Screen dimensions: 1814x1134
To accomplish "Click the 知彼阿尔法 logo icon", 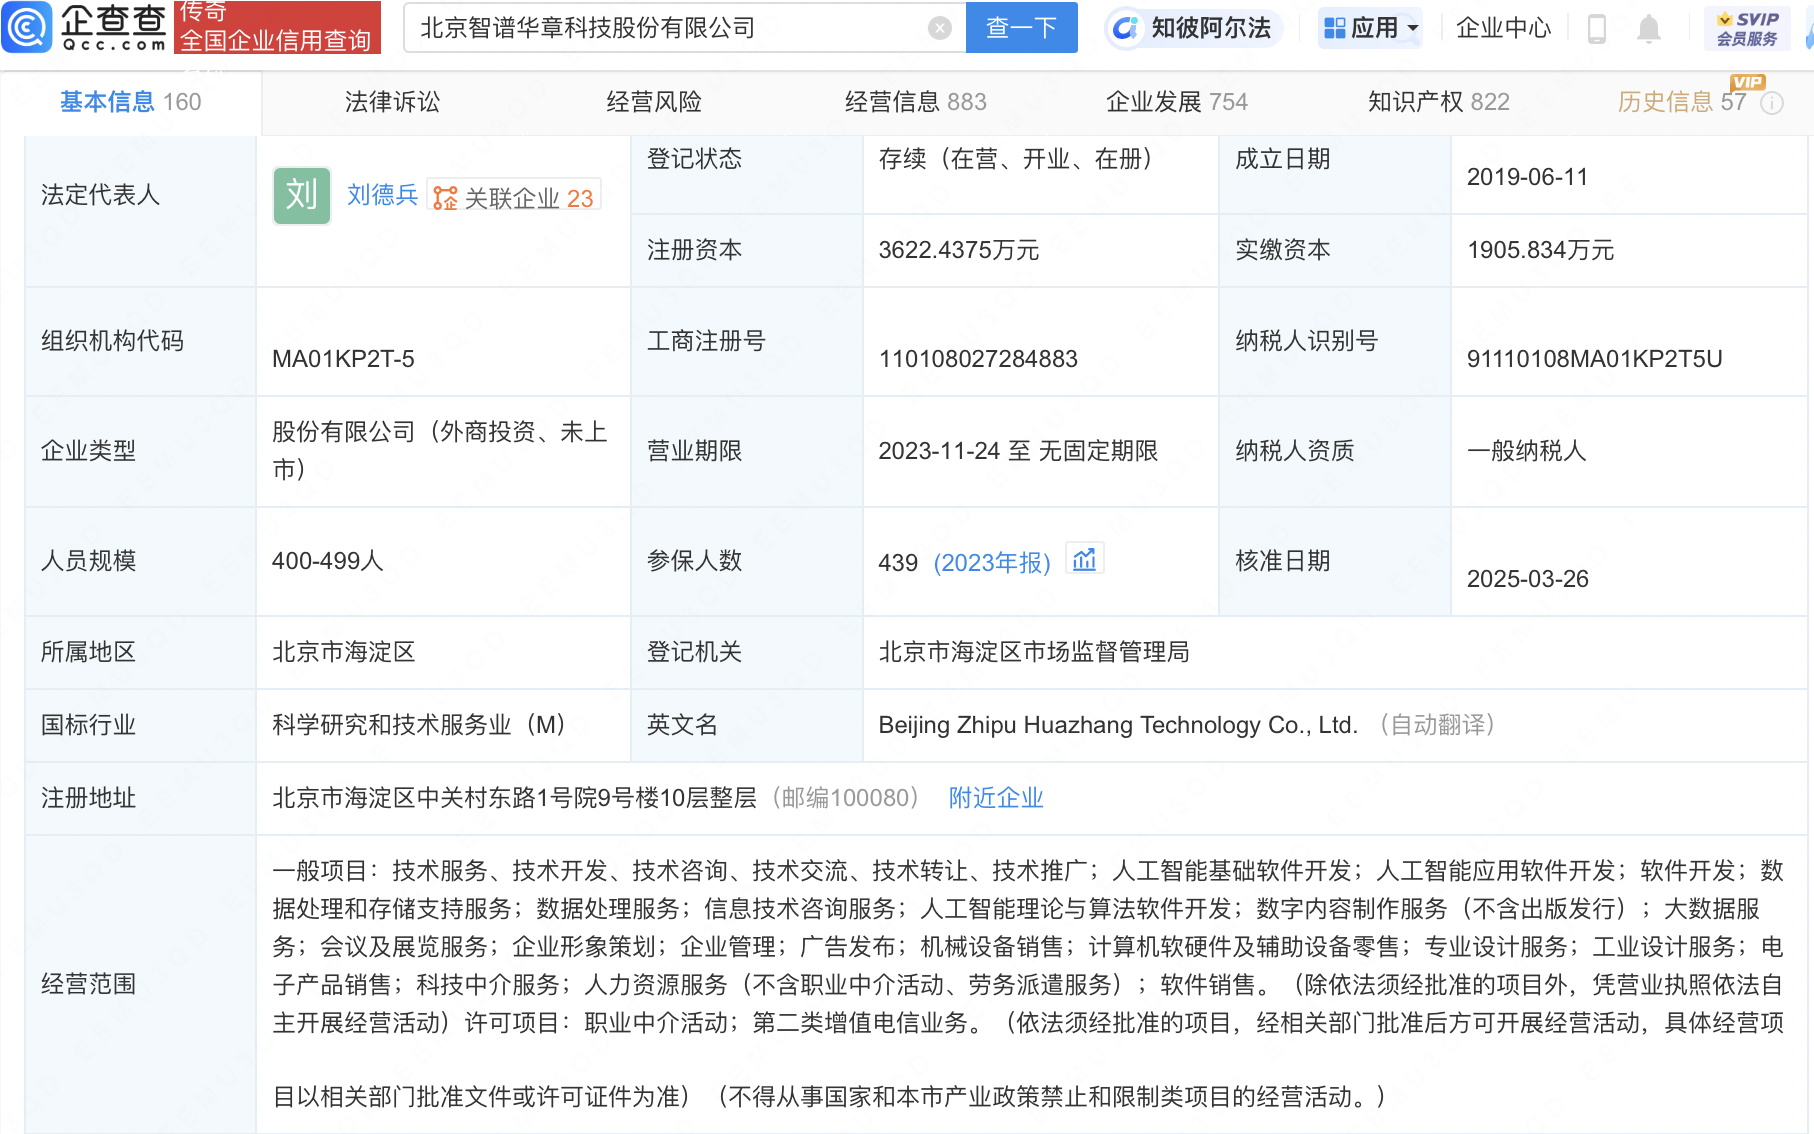I will (x=1126, y=28).
